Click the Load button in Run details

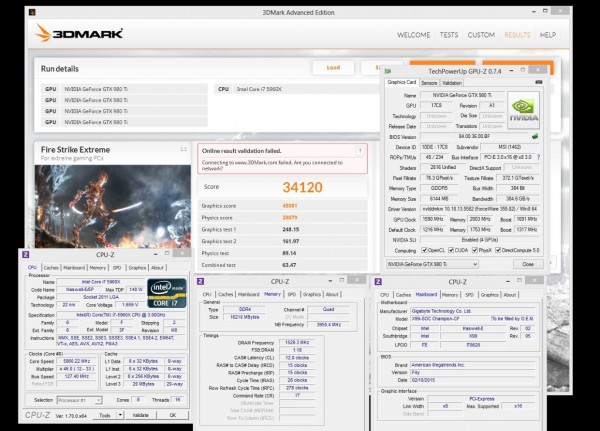pos(333,68)
